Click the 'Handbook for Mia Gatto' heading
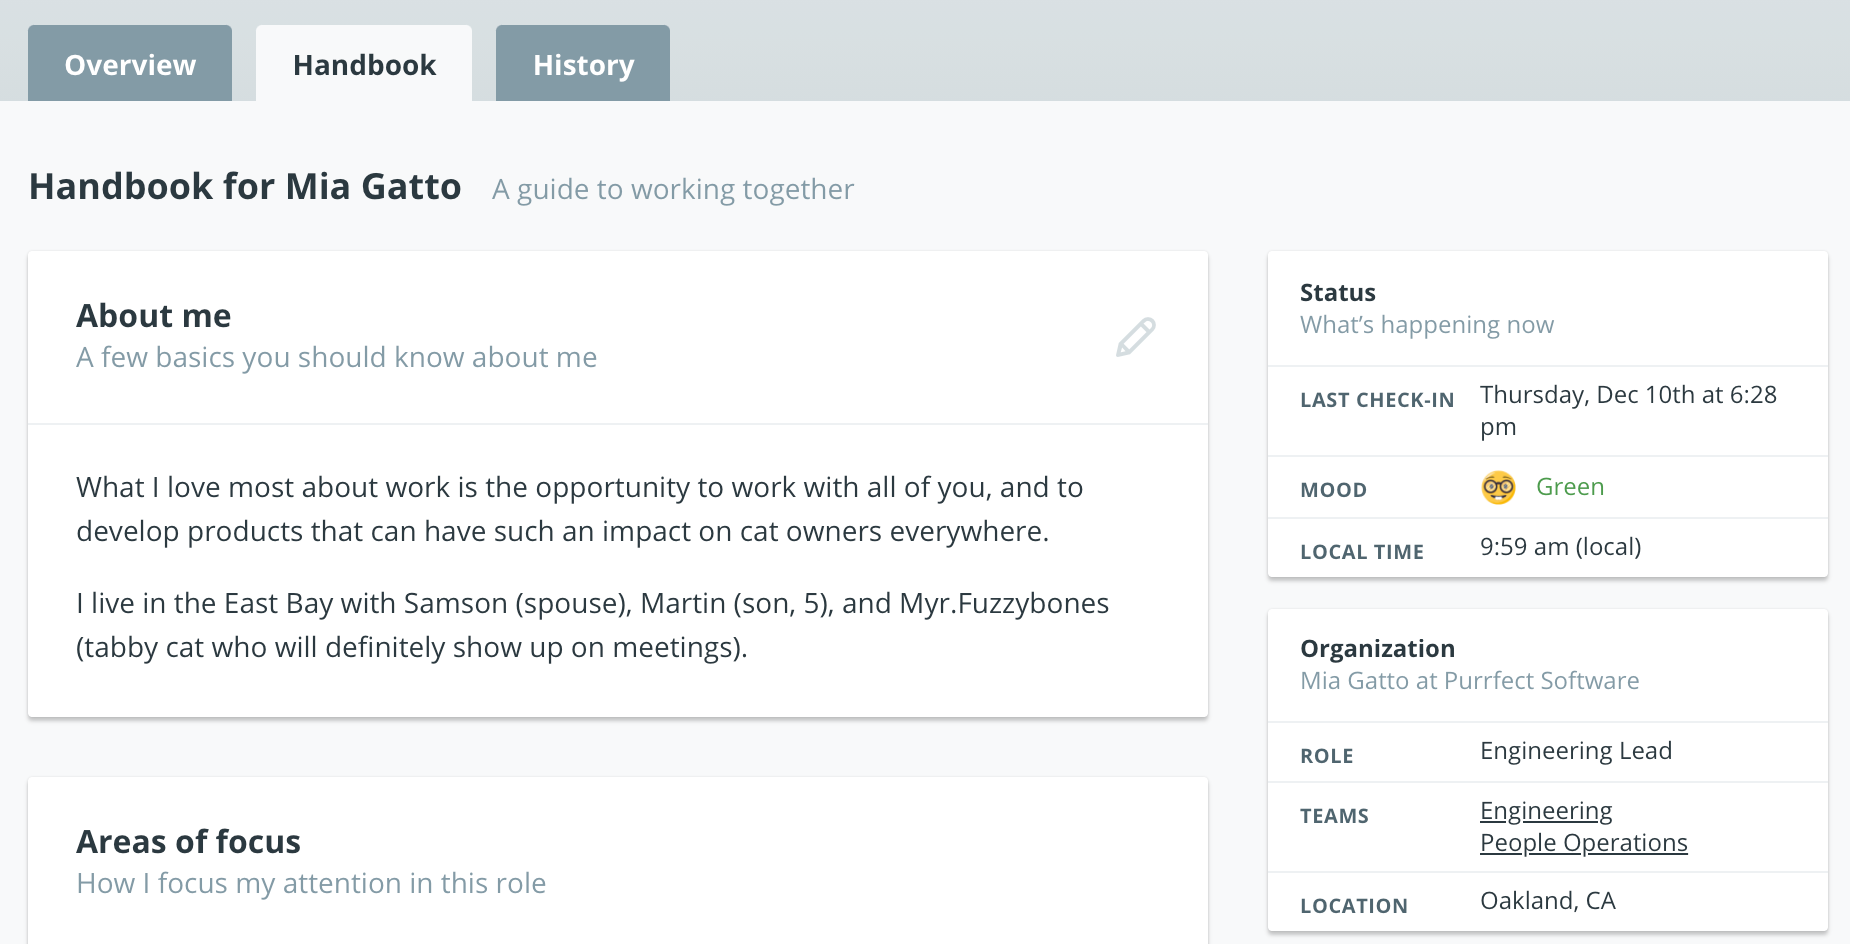Viewport: 1850px width, 944px height. [245, 187]
